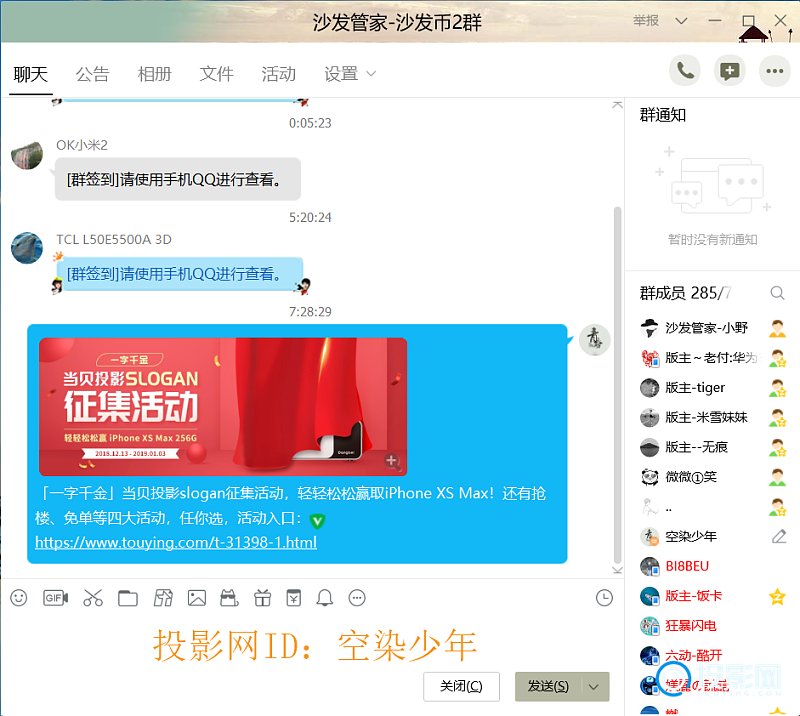The width and height of the screenshot is (800, 716).
Task: Click the scroll-down arrow of the chat
Action: tap(617, 570)
